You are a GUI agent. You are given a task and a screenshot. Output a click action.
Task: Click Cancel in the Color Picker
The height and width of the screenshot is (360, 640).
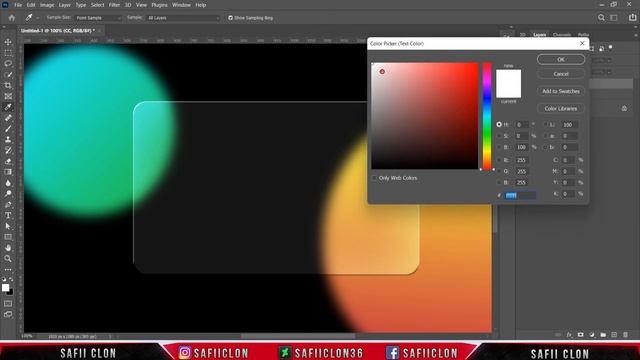[561, 74]
